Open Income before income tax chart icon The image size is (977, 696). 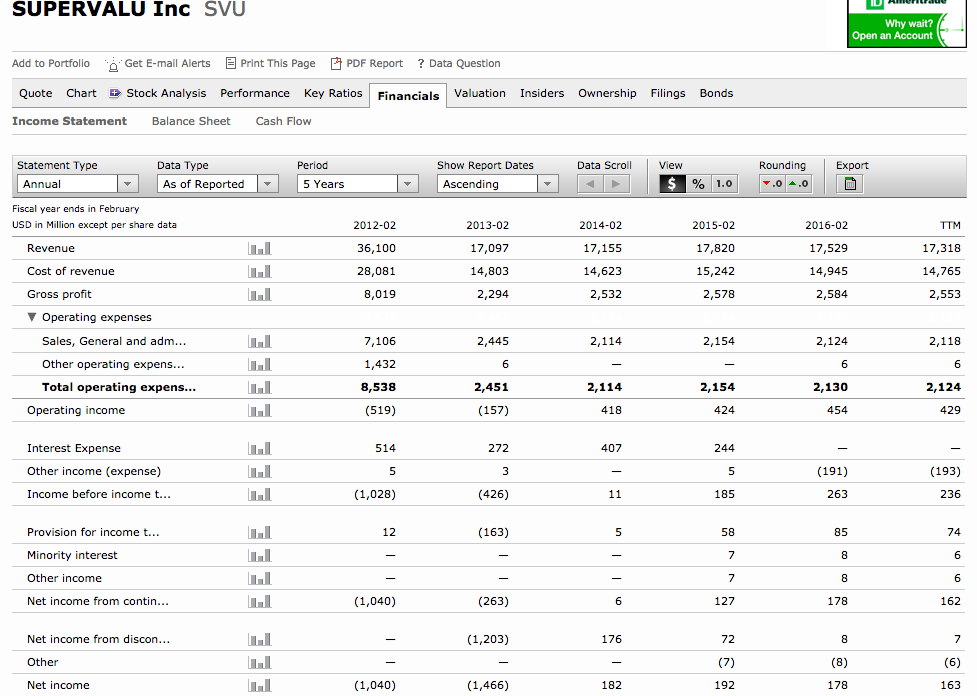coord(259,495)
